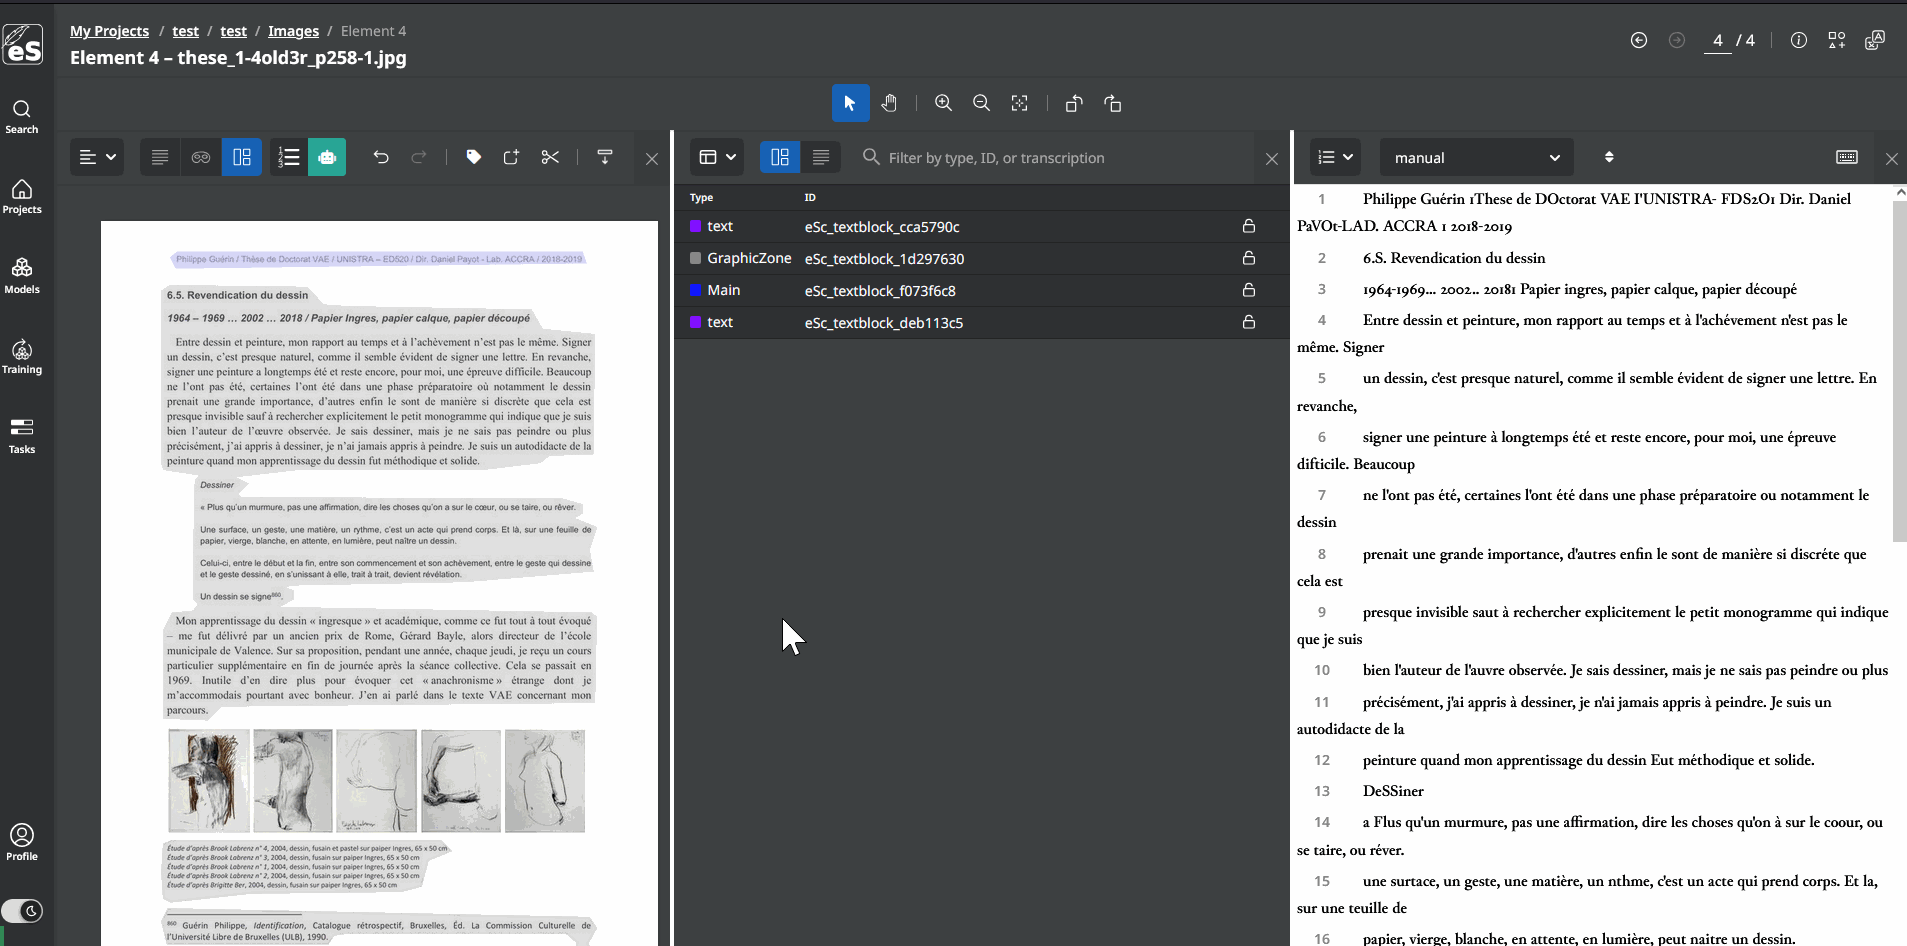Unlock eSc_textblock_cca5790c row lock
The height and width of the screenshot is (946, 1907).
click(x=1249, y=226)
